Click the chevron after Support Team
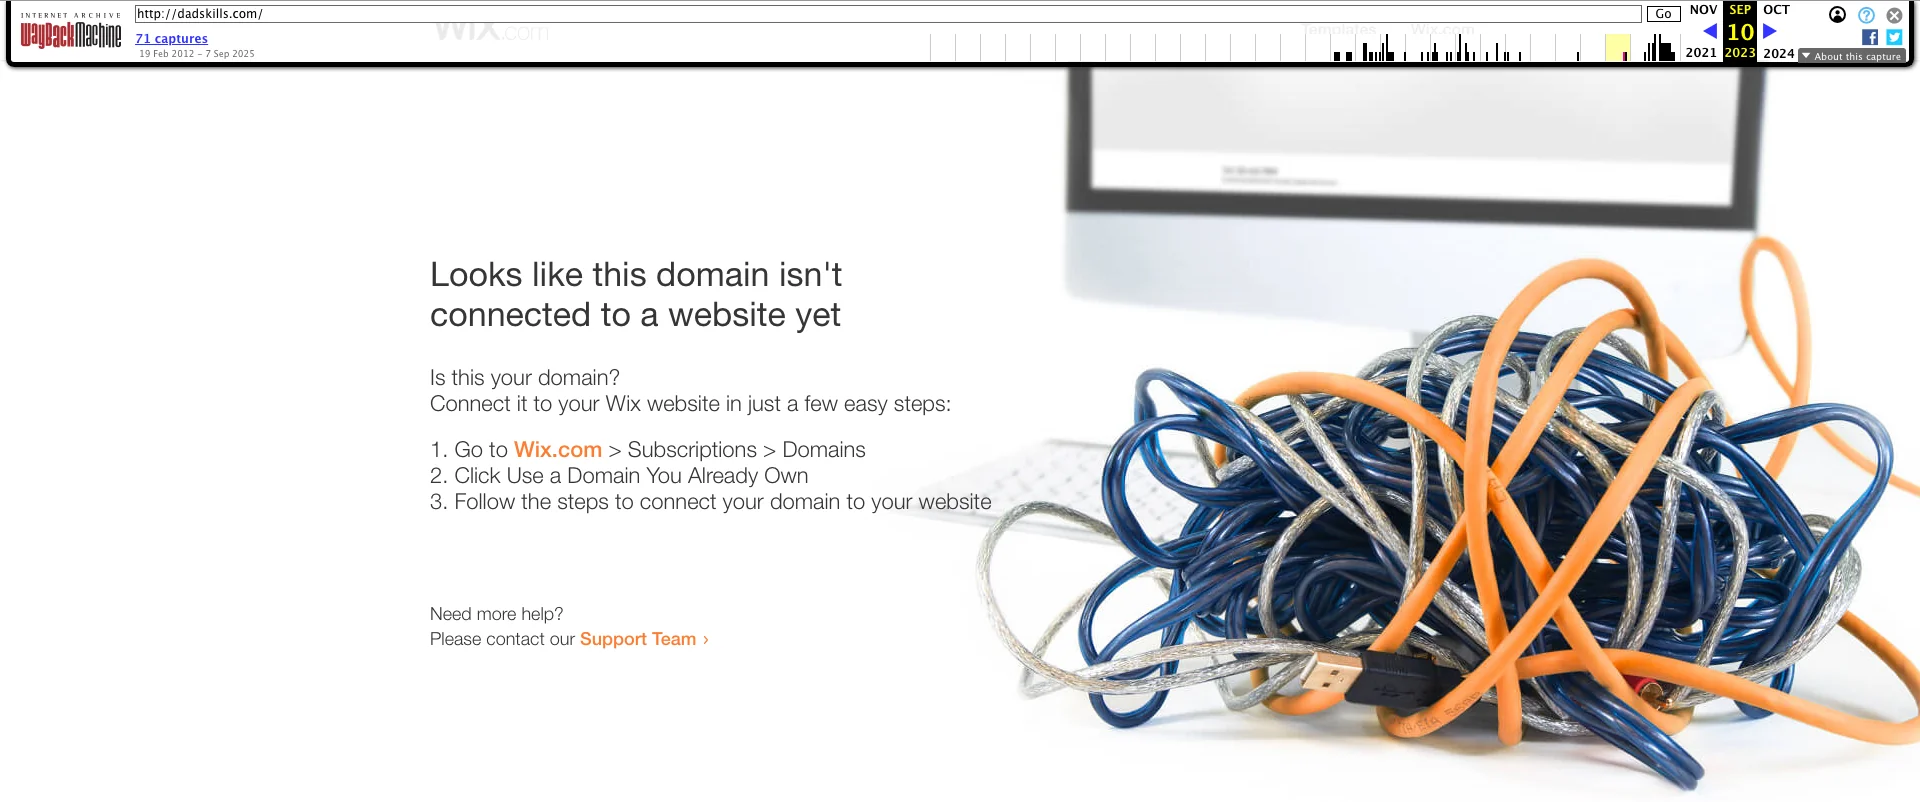The width and height of the screenshot is (1920, 802). 706,640
